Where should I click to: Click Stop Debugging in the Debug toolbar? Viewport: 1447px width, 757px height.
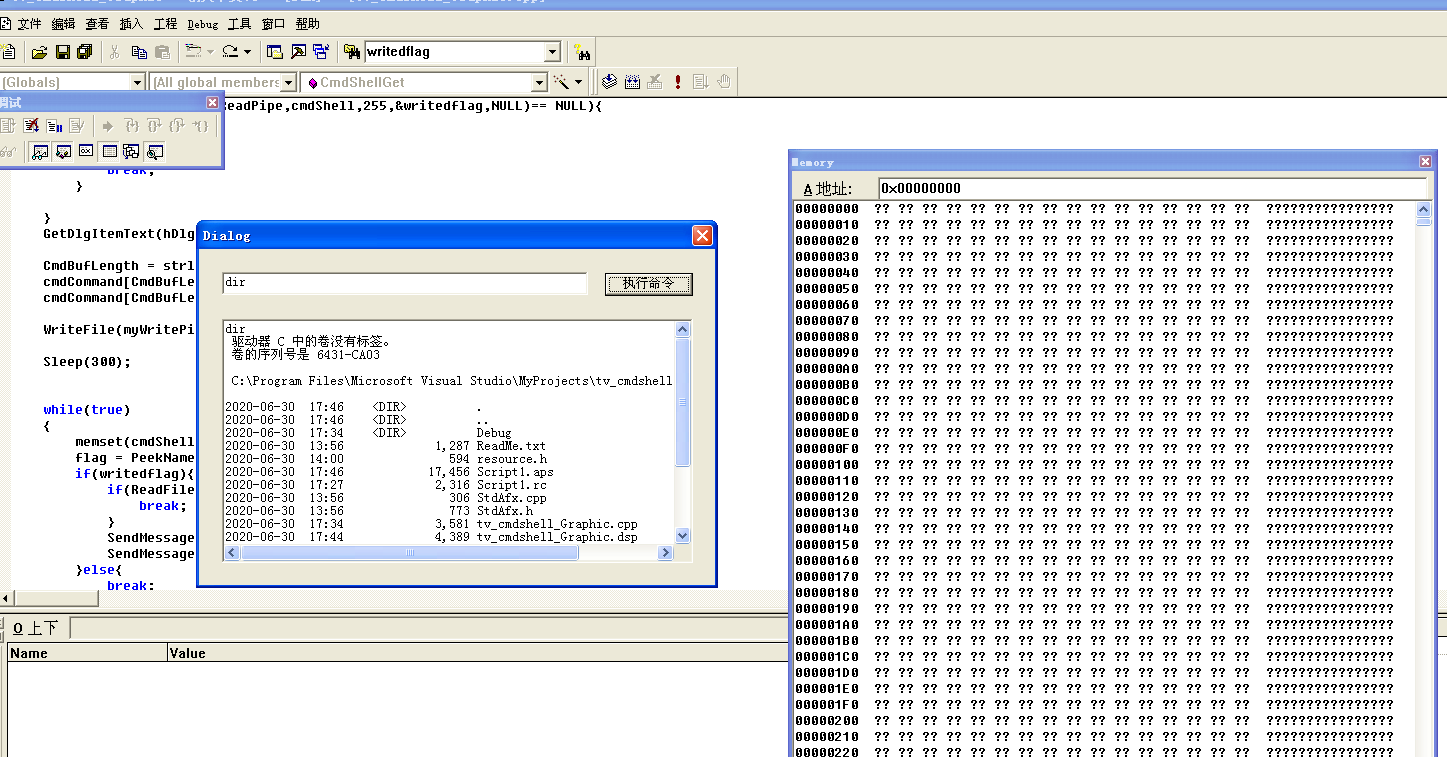[x=31, y=126]
